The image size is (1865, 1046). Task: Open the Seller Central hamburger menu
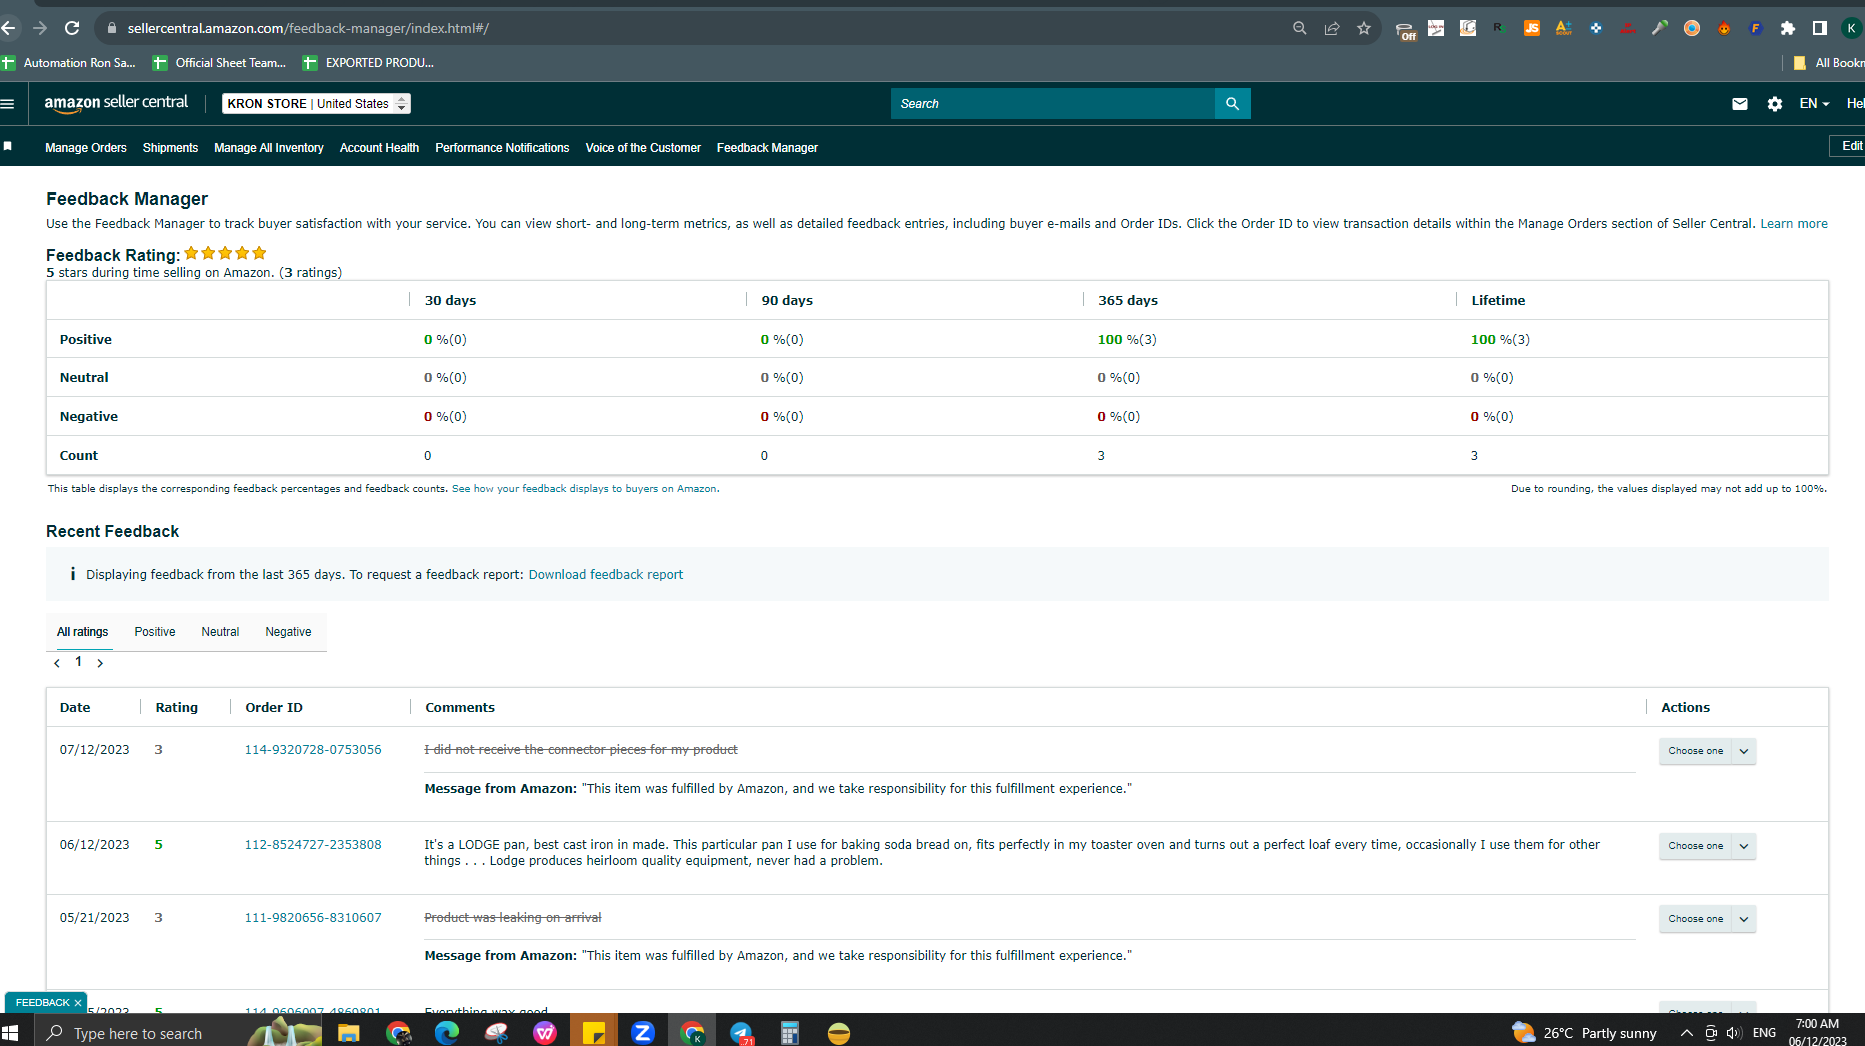(x=8, y=104)
